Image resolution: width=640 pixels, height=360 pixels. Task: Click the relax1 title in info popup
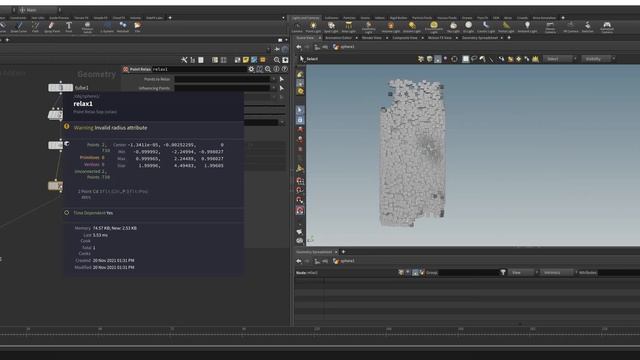click(x=83, y=104)
